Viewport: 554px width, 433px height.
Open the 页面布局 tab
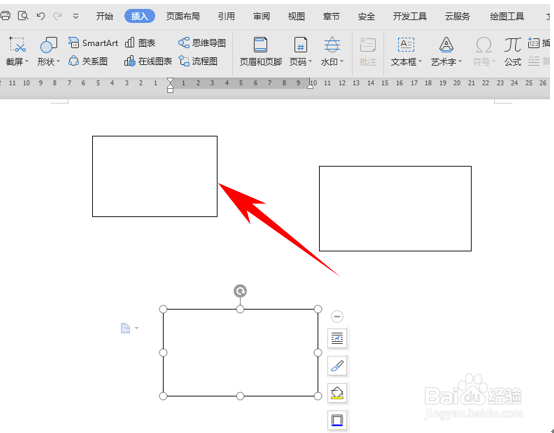[183, 16]
